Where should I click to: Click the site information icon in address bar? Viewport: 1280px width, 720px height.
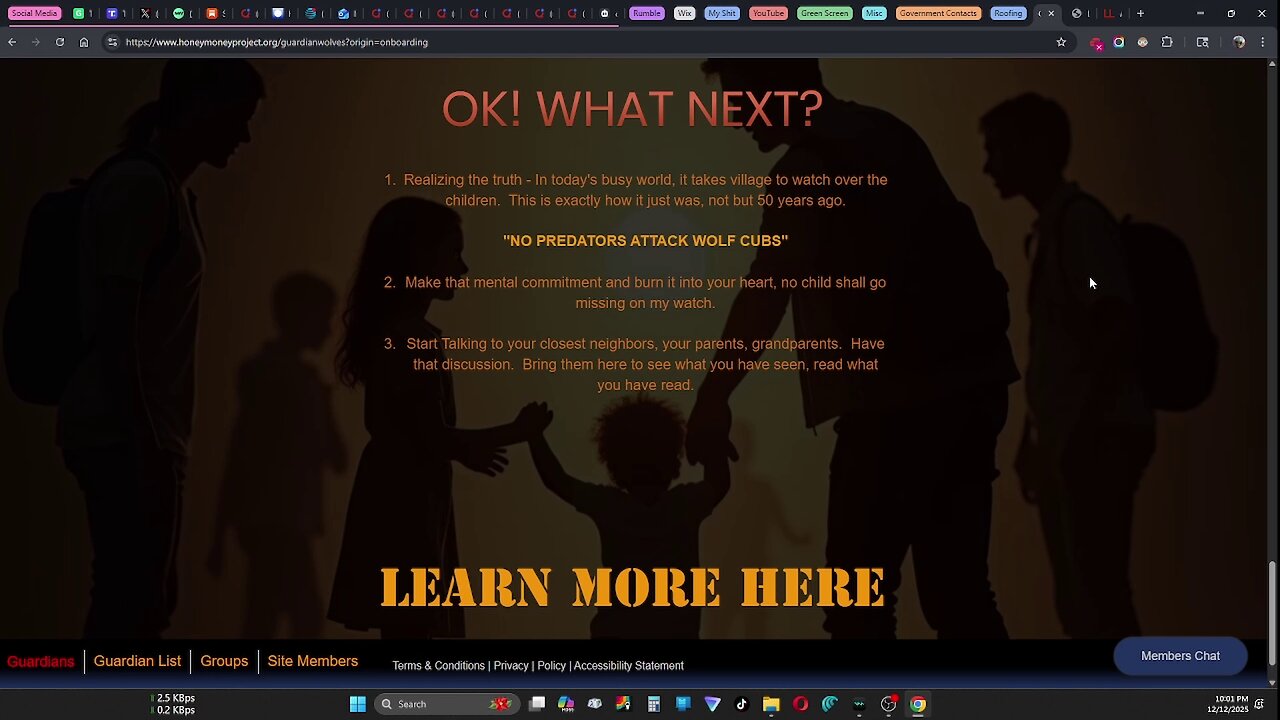click(112, 42)
